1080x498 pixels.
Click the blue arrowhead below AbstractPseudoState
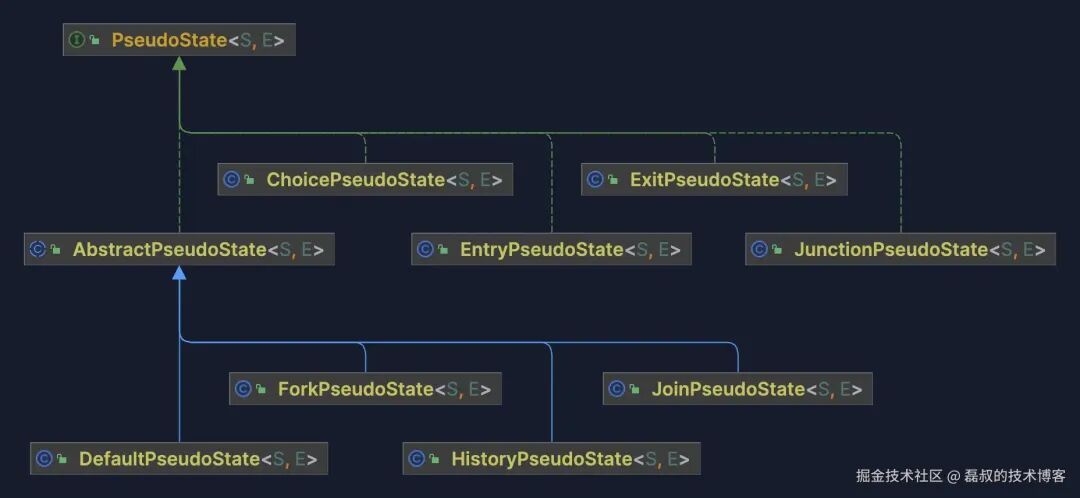tap(179, 273)
